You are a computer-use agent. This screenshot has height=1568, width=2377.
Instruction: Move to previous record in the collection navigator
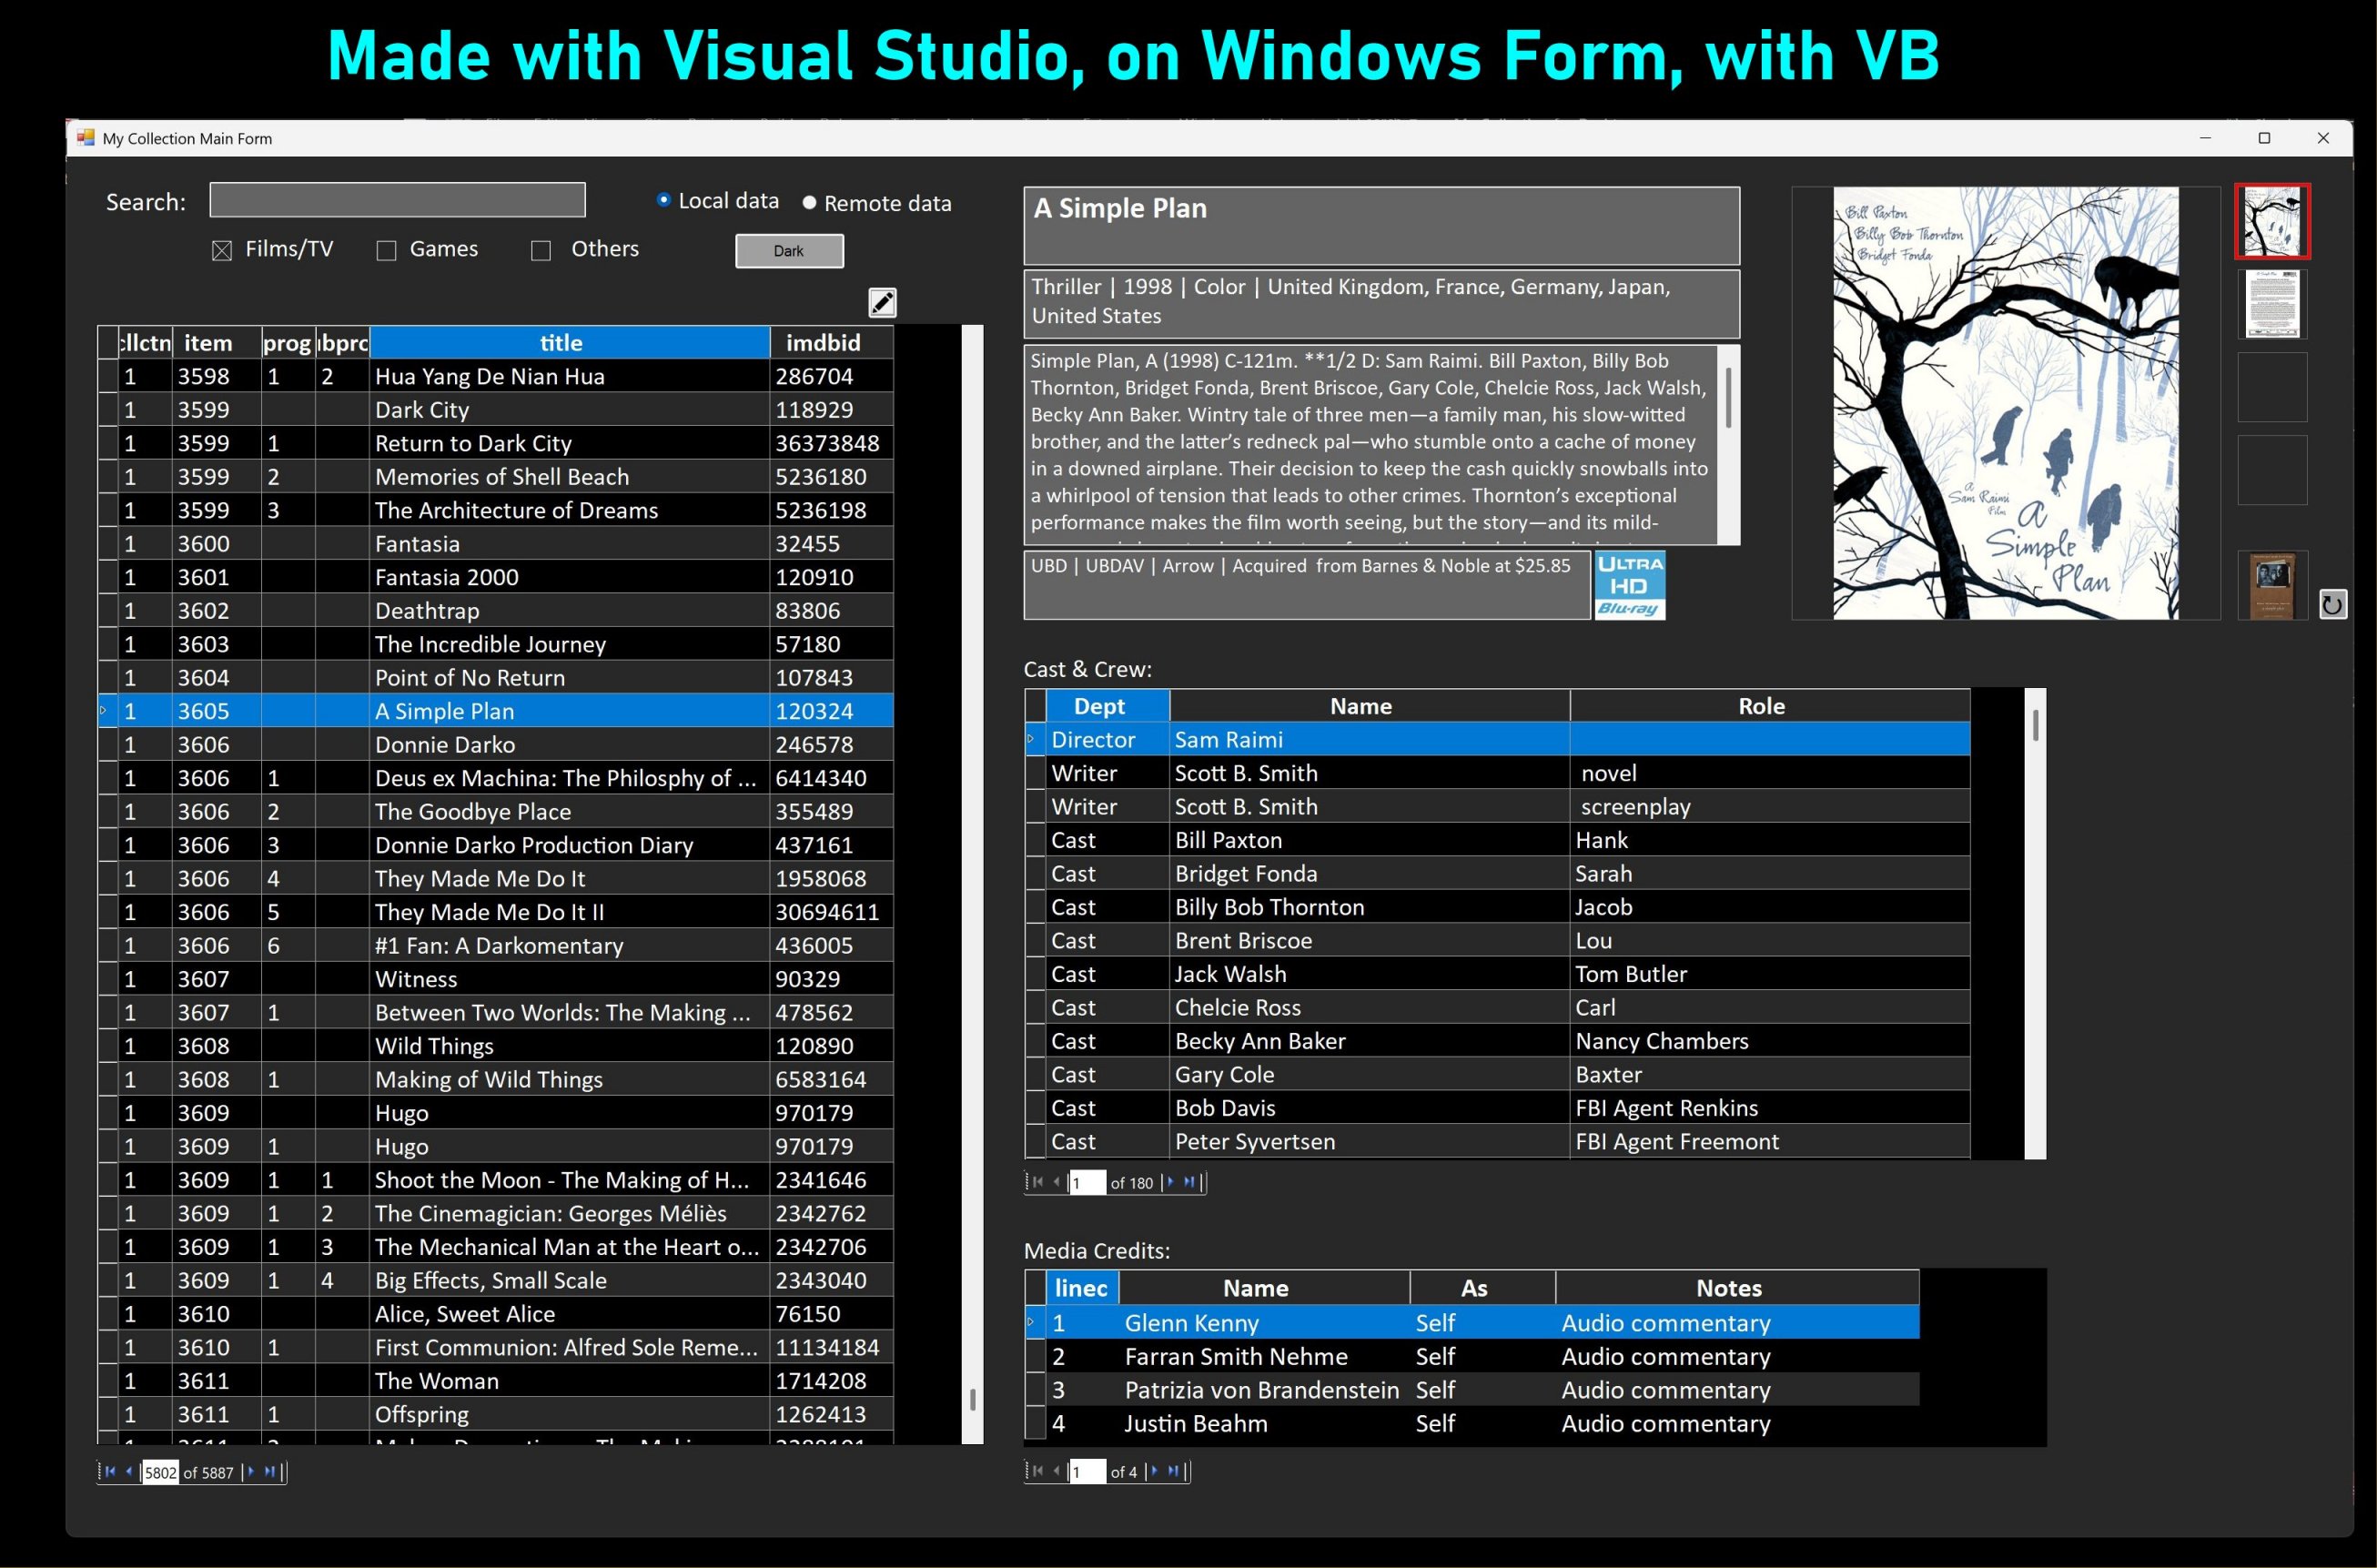pos(128,1471)
